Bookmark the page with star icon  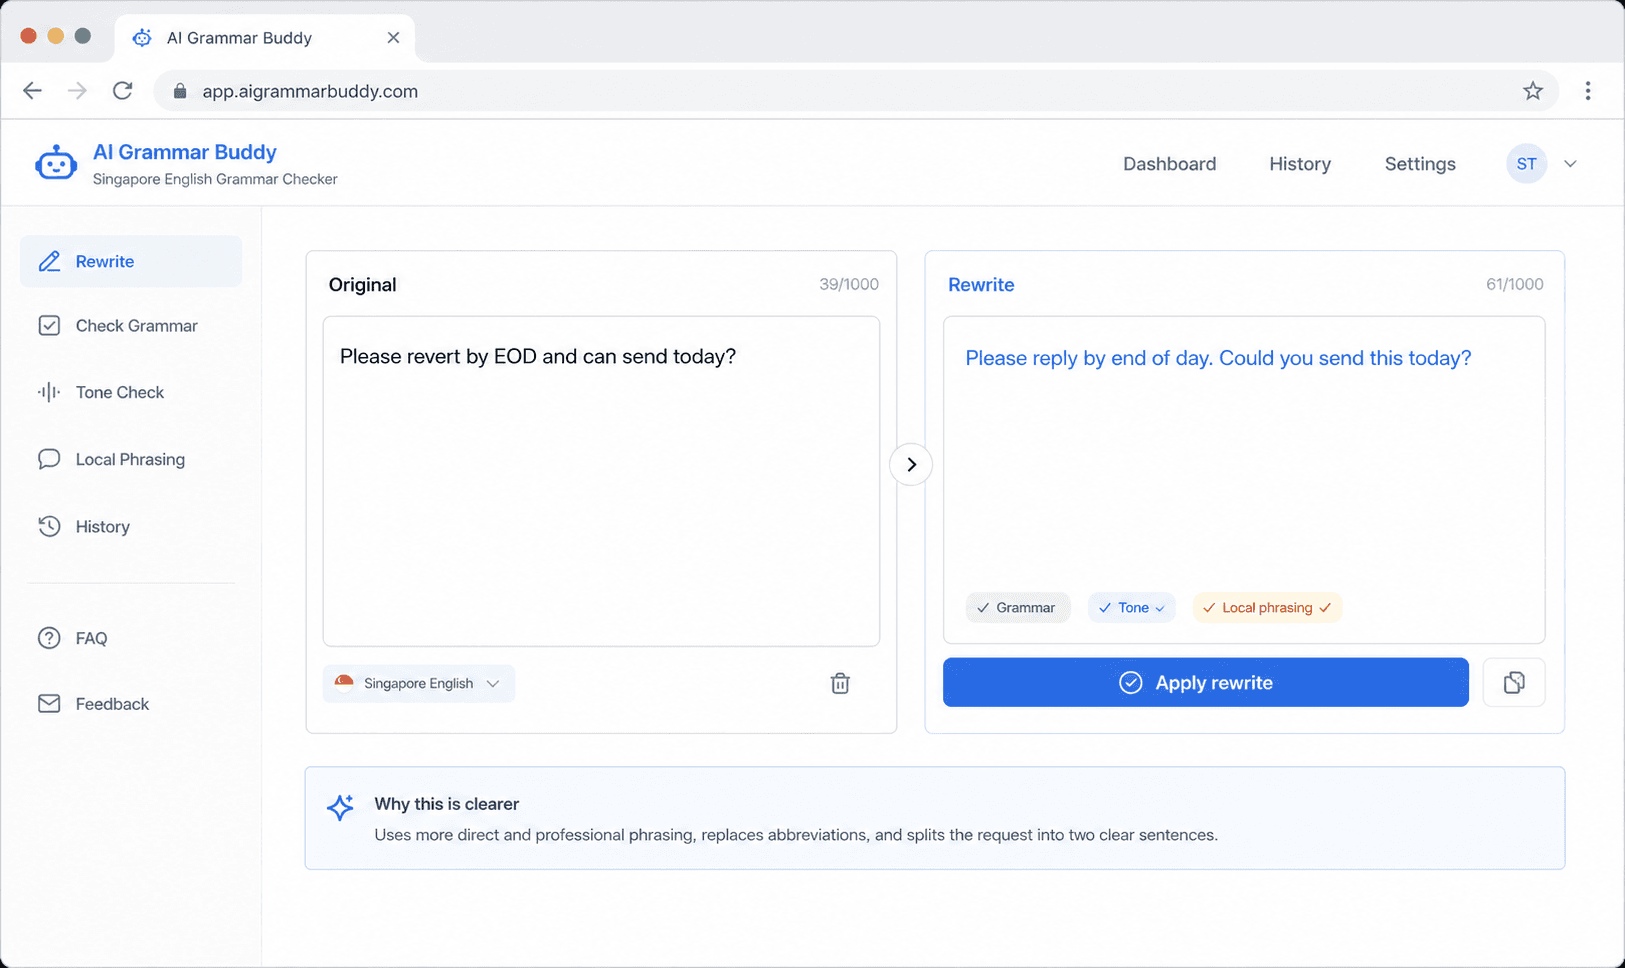[1533, 91]
